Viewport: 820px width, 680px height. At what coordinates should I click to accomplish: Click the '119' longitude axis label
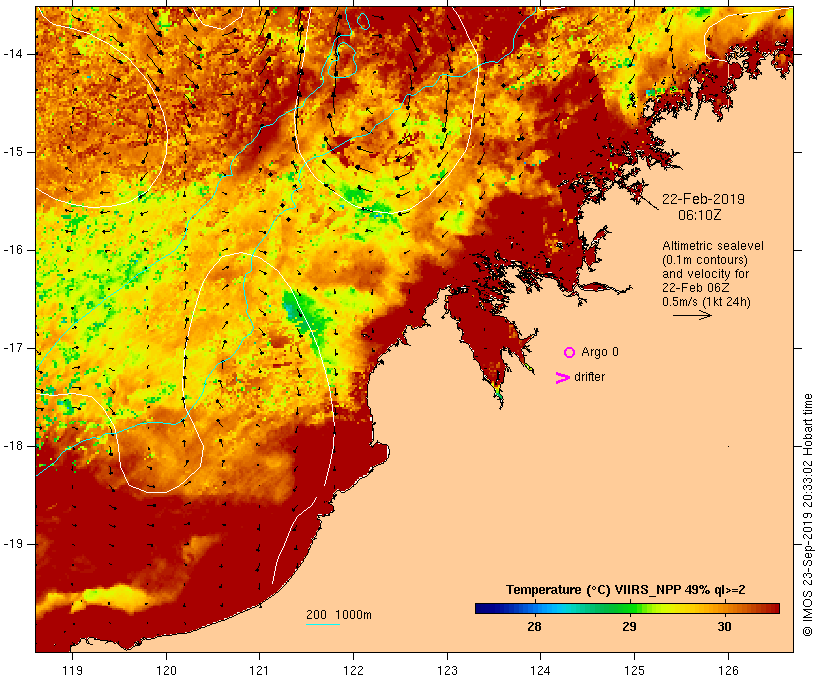point(73,670)
